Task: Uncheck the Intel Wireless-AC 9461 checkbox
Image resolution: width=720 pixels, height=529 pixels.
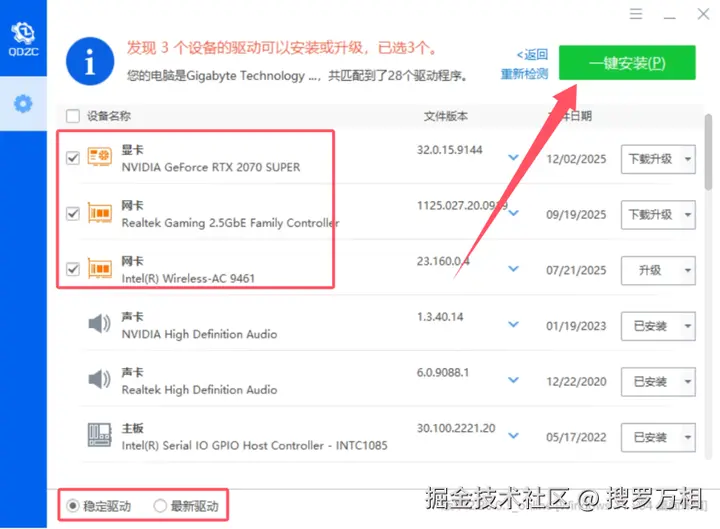Action: [73, 269]
